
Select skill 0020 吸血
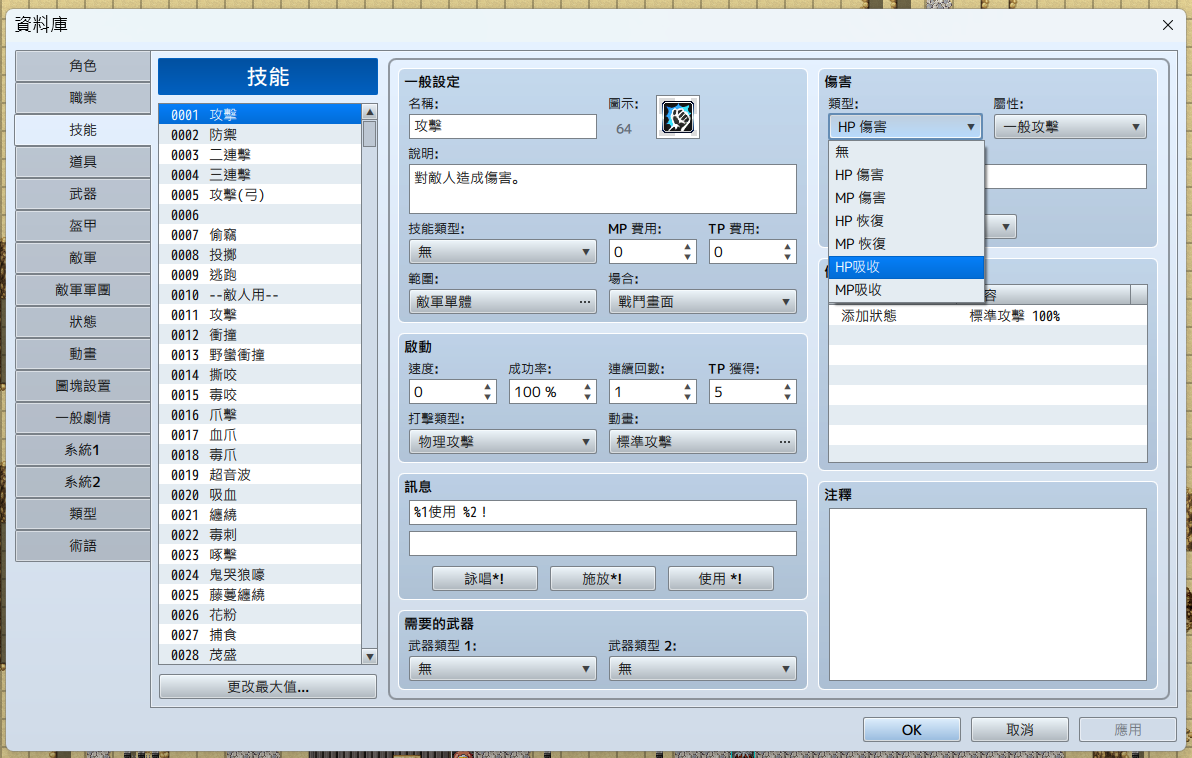[x=260, y=495]
